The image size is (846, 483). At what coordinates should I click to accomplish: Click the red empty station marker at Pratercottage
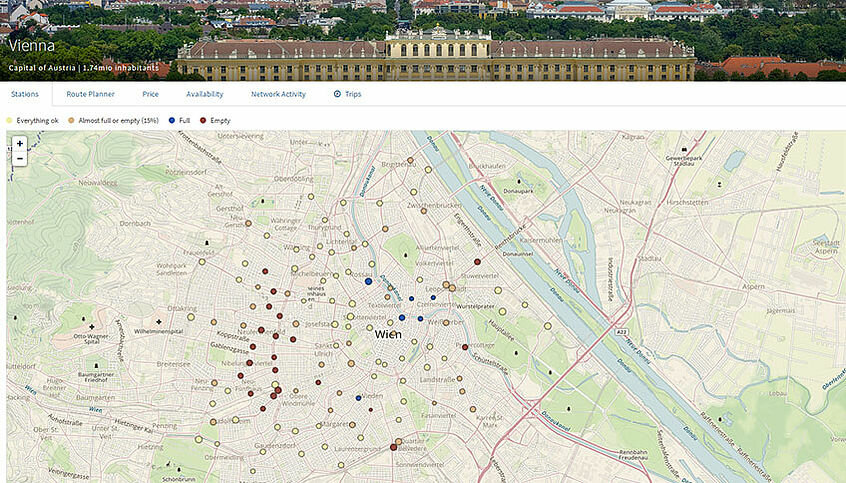click(465, 347)
